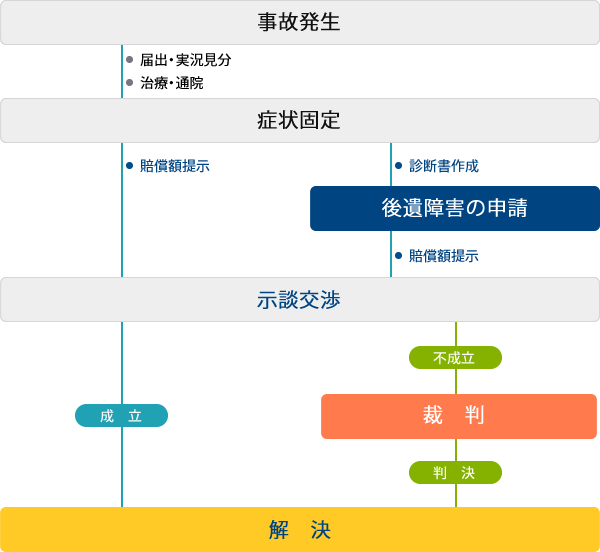Open the orange 裁判 box
Viewport: 600px width, 552px height.
tap(458, 416)
